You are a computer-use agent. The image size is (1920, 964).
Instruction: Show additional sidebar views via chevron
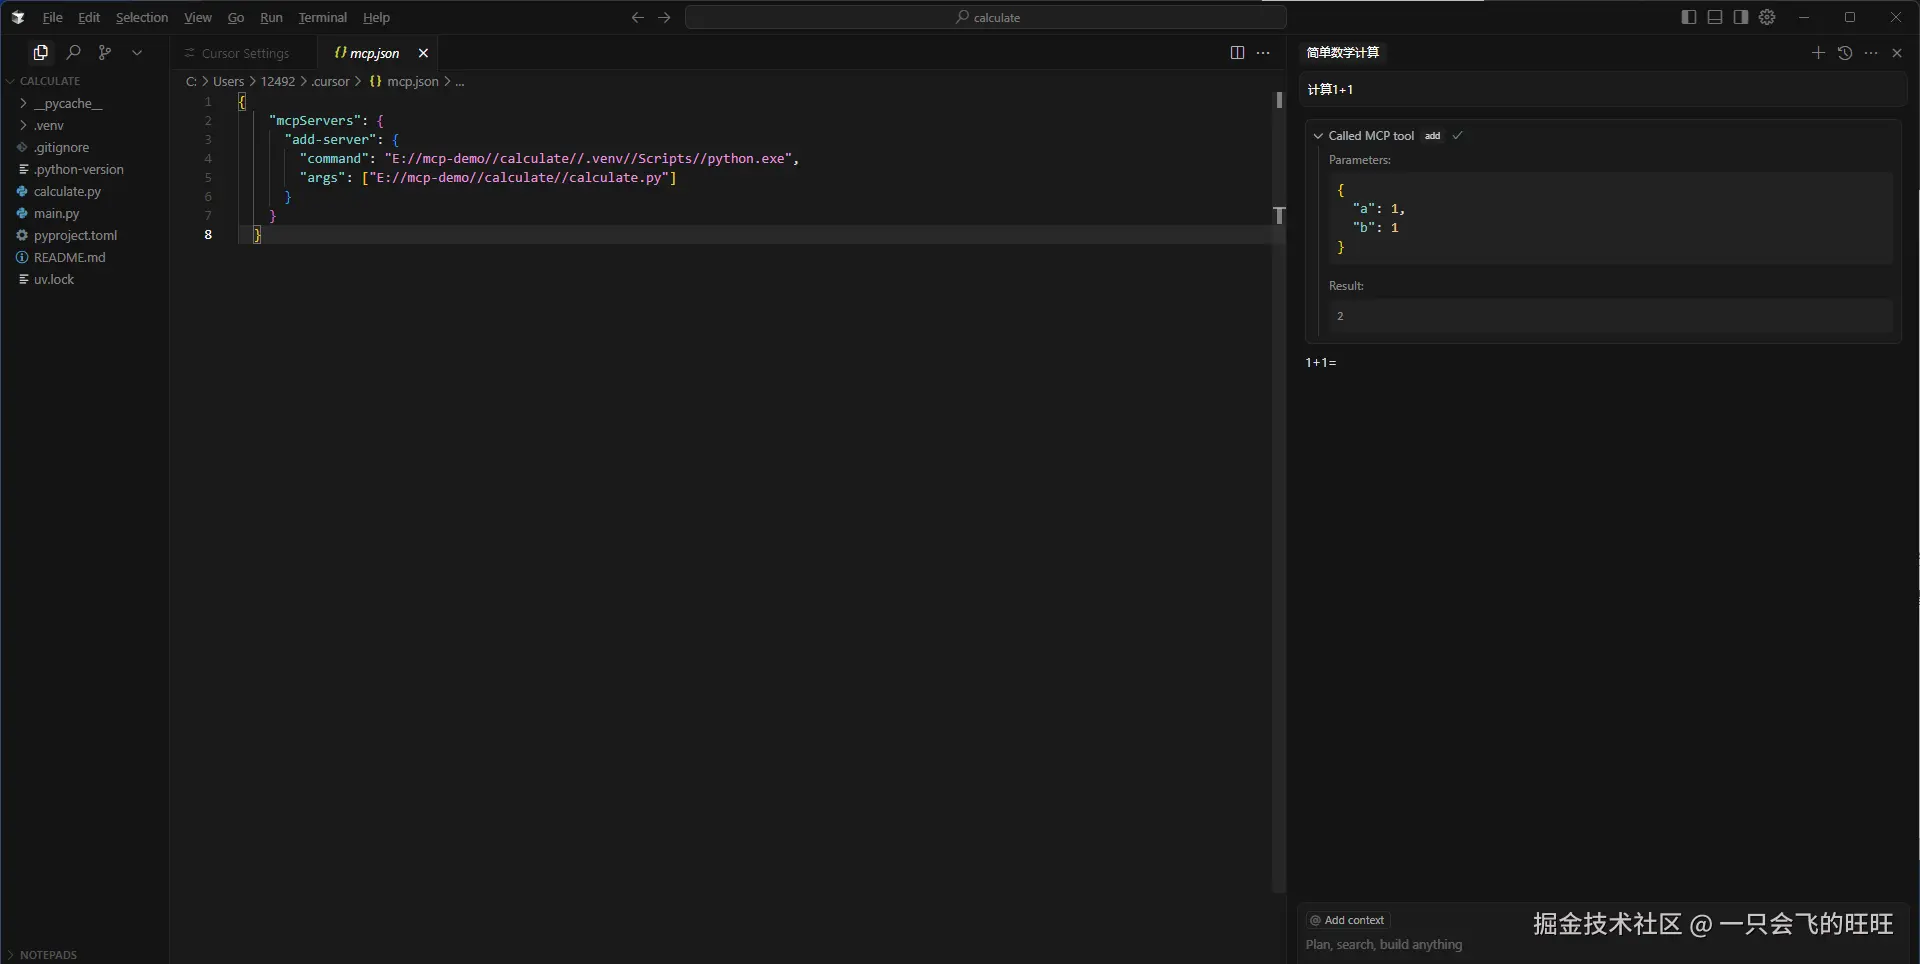pos(137,53)
